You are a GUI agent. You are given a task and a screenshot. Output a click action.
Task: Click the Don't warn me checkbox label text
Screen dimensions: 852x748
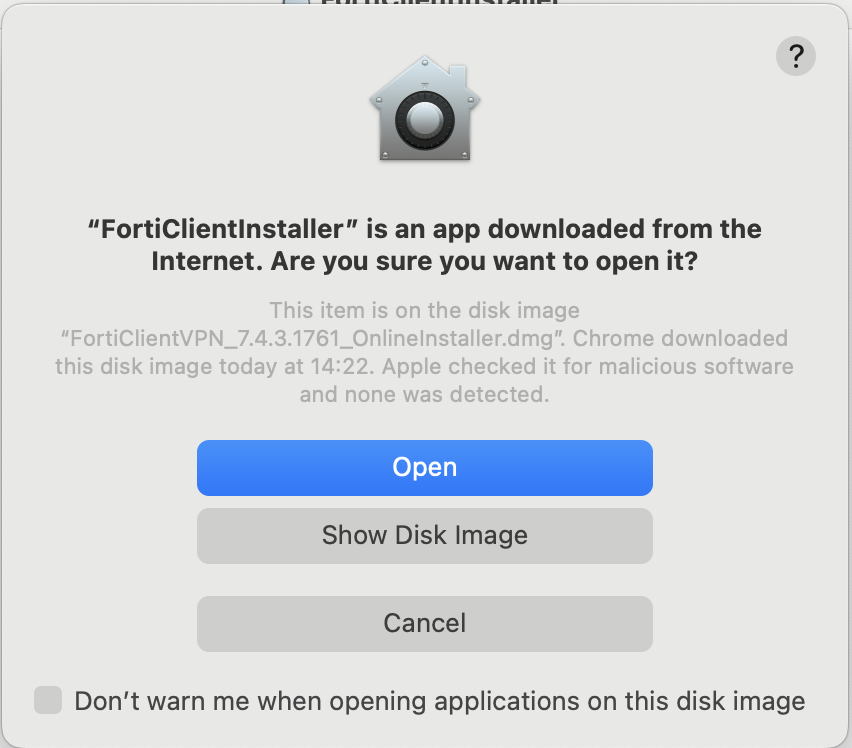pyautogui.click(x=440, y=701)
